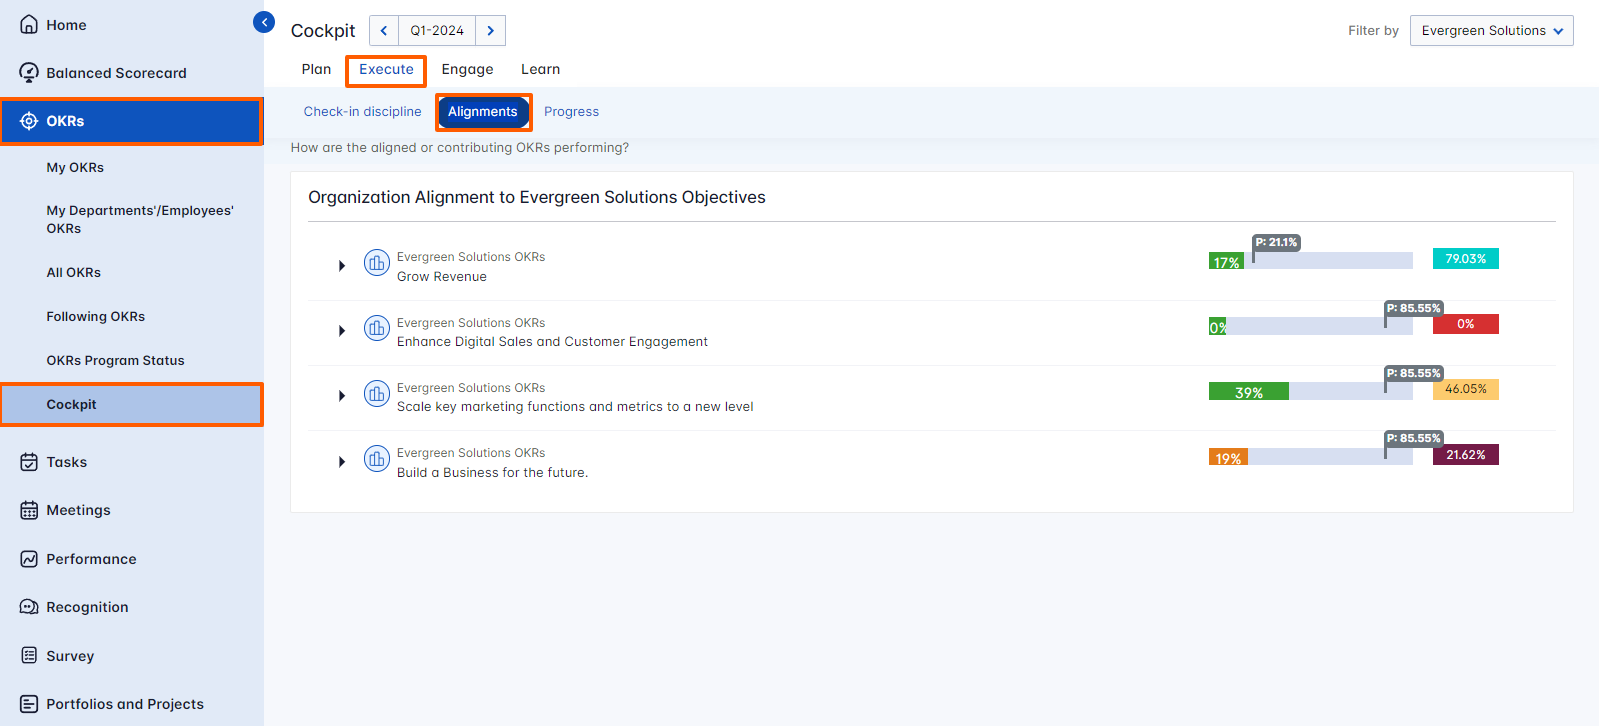The height and width of the screenshot is (726, 1599).
Task: Expand the Build a Business for the future row
Action: [342, 462]
